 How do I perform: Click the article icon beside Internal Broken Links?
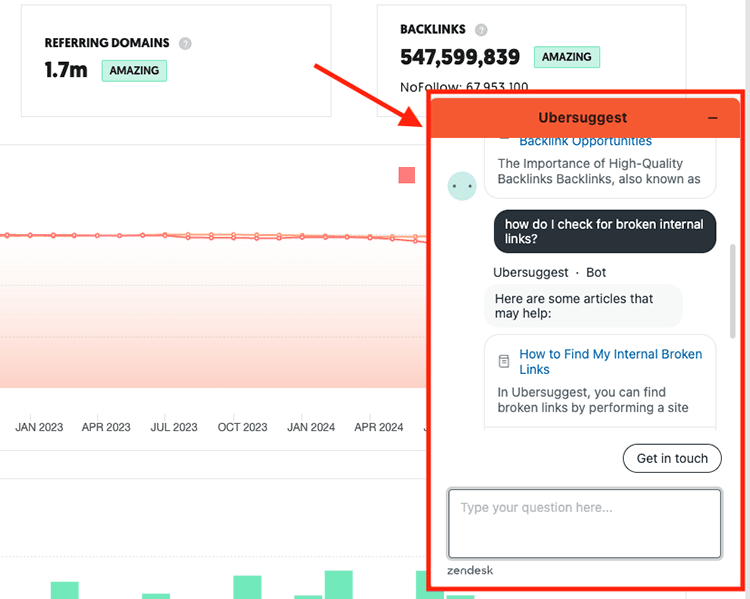504,361
